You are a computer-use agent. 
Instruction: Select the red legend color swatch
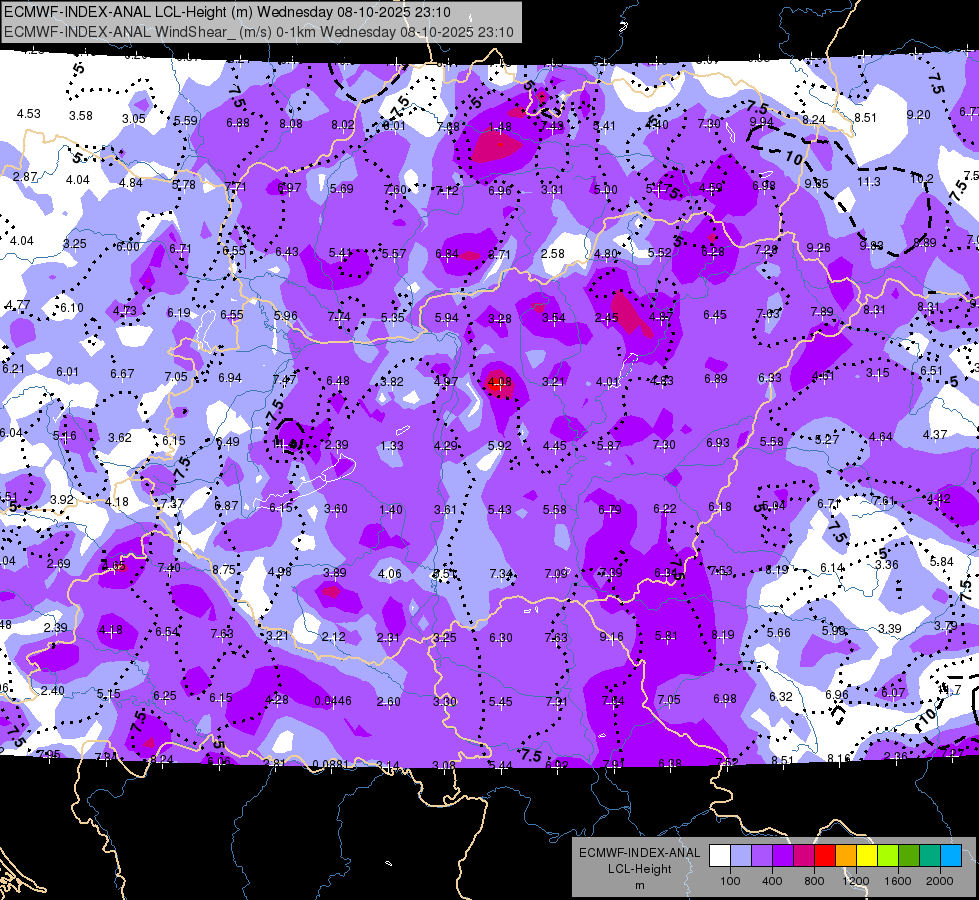[x=824, y=855]
